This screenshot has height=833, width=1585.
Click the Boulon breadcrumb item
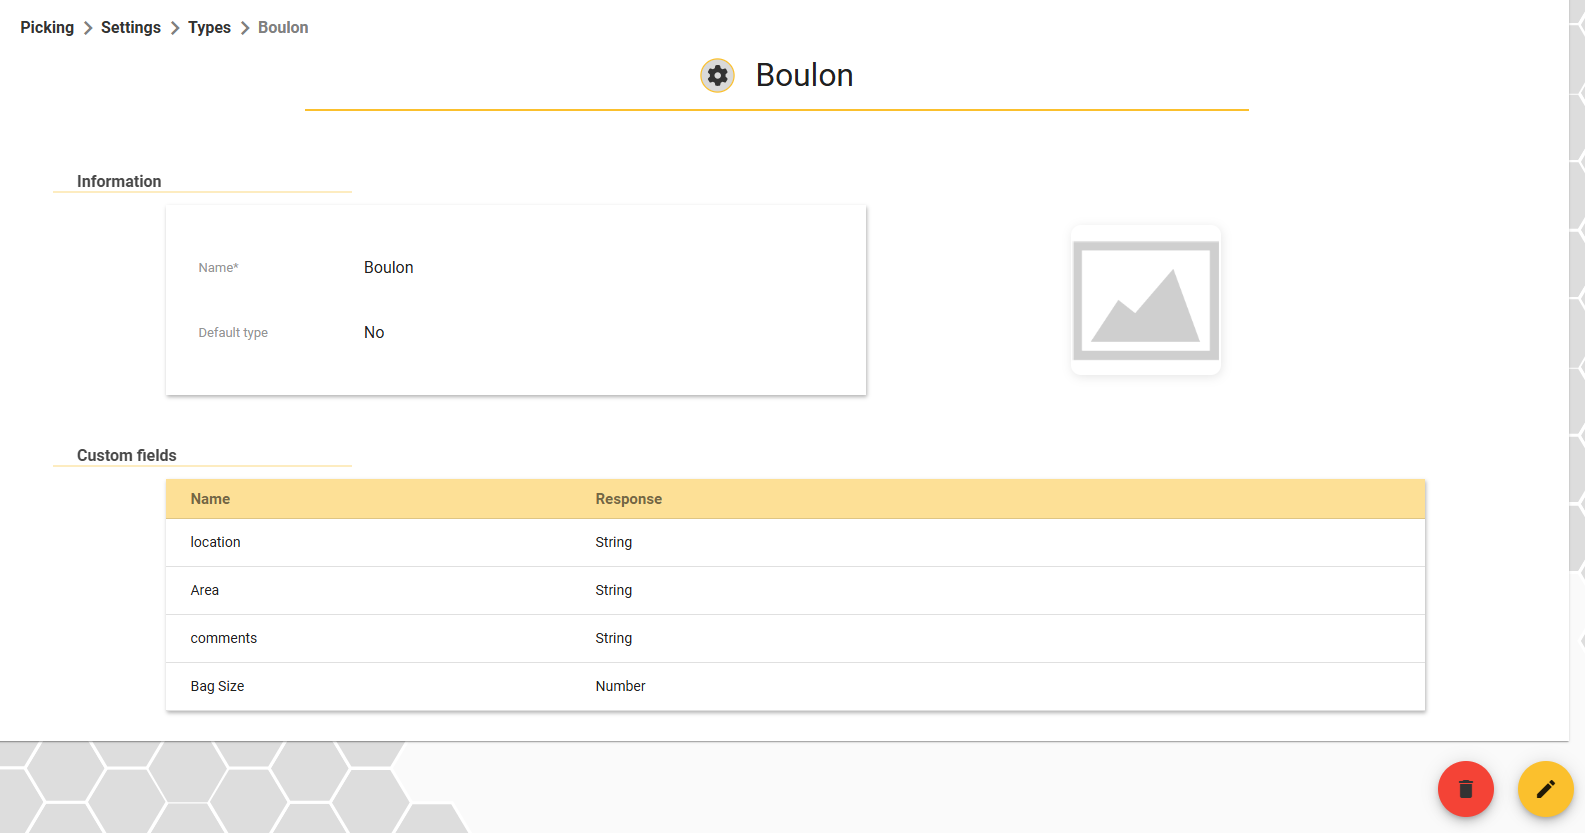(x=283, y=27)
